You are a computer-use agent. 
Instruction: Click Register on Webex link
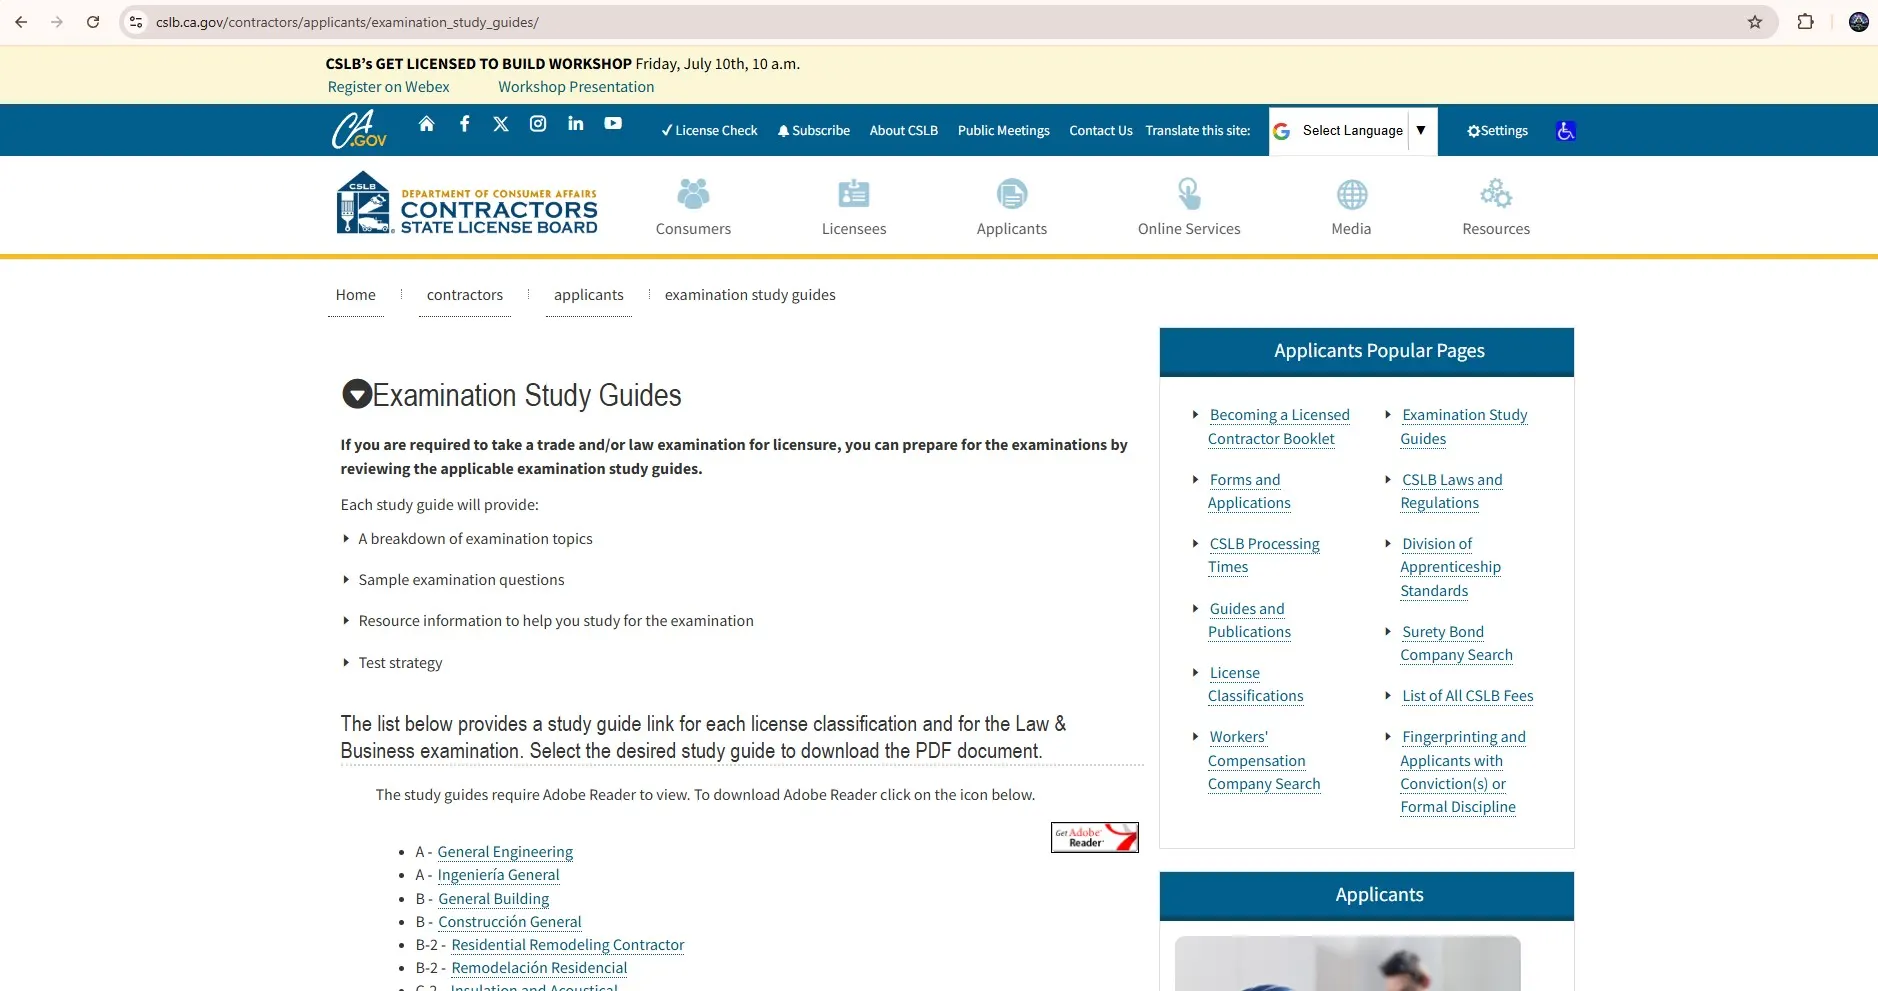[x=388, y=87]
